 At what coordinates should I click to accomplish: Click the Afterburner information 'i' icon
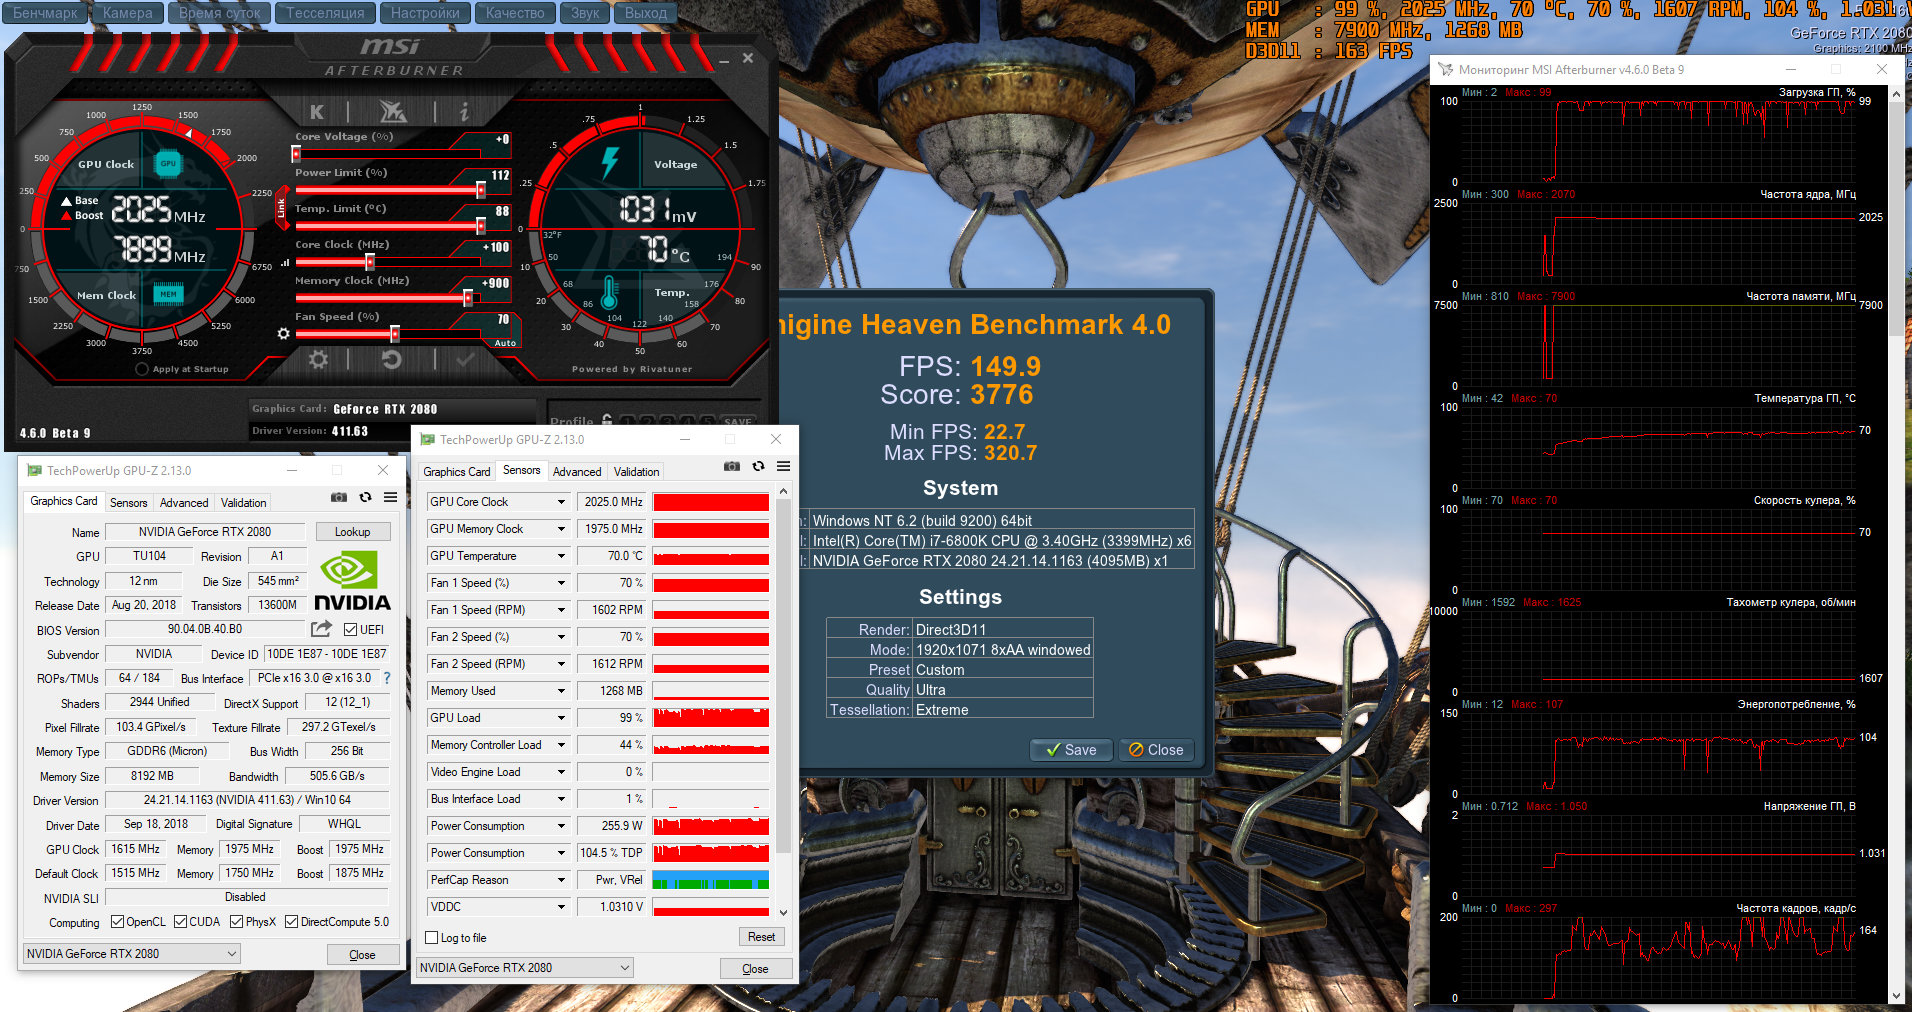pyautogui.click(x=464, y=112)
